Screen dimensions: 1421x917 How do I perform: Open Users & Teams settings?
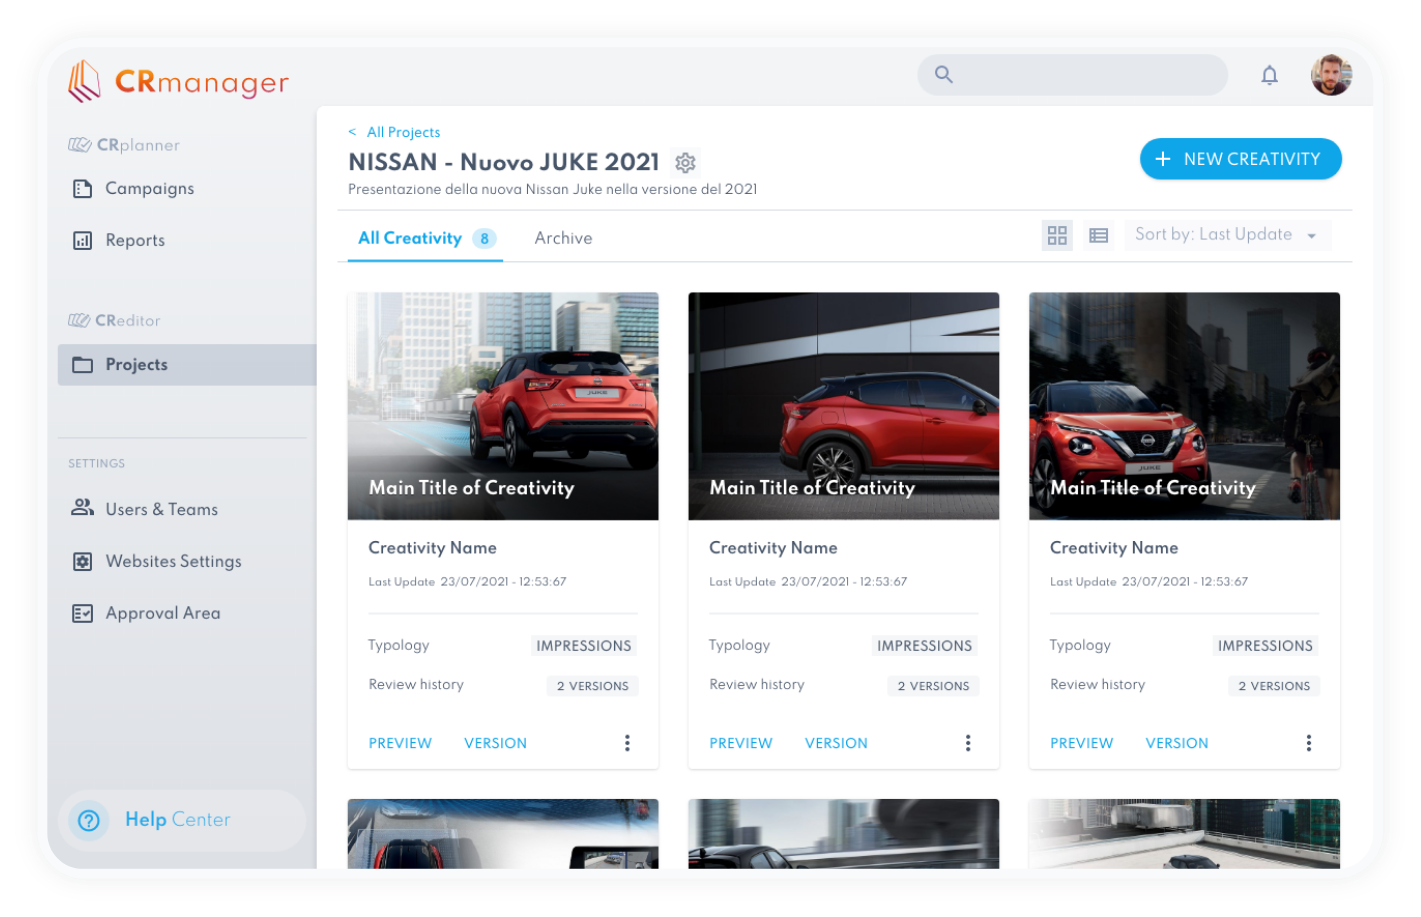pyautogui.click(x=161, y=509)
